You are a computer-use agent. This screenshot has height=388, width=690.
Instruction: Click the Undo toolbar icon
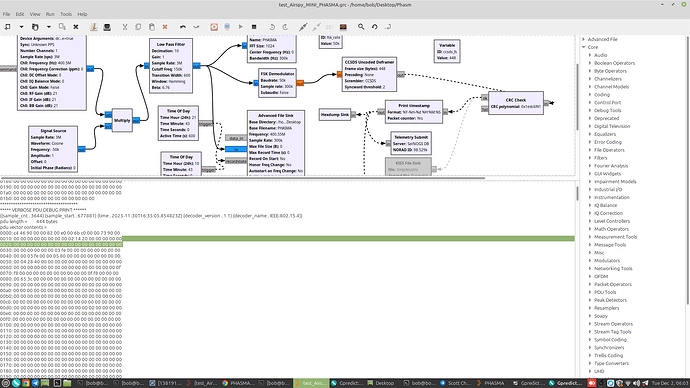pyautogui.click(x=183, y=27)
